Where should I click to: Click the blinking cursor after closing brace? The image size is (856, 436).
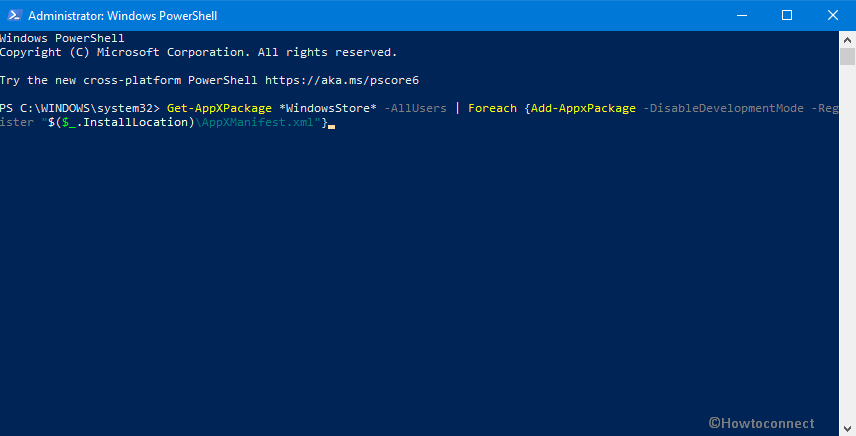pyautogui.click(x=331, y=126)
